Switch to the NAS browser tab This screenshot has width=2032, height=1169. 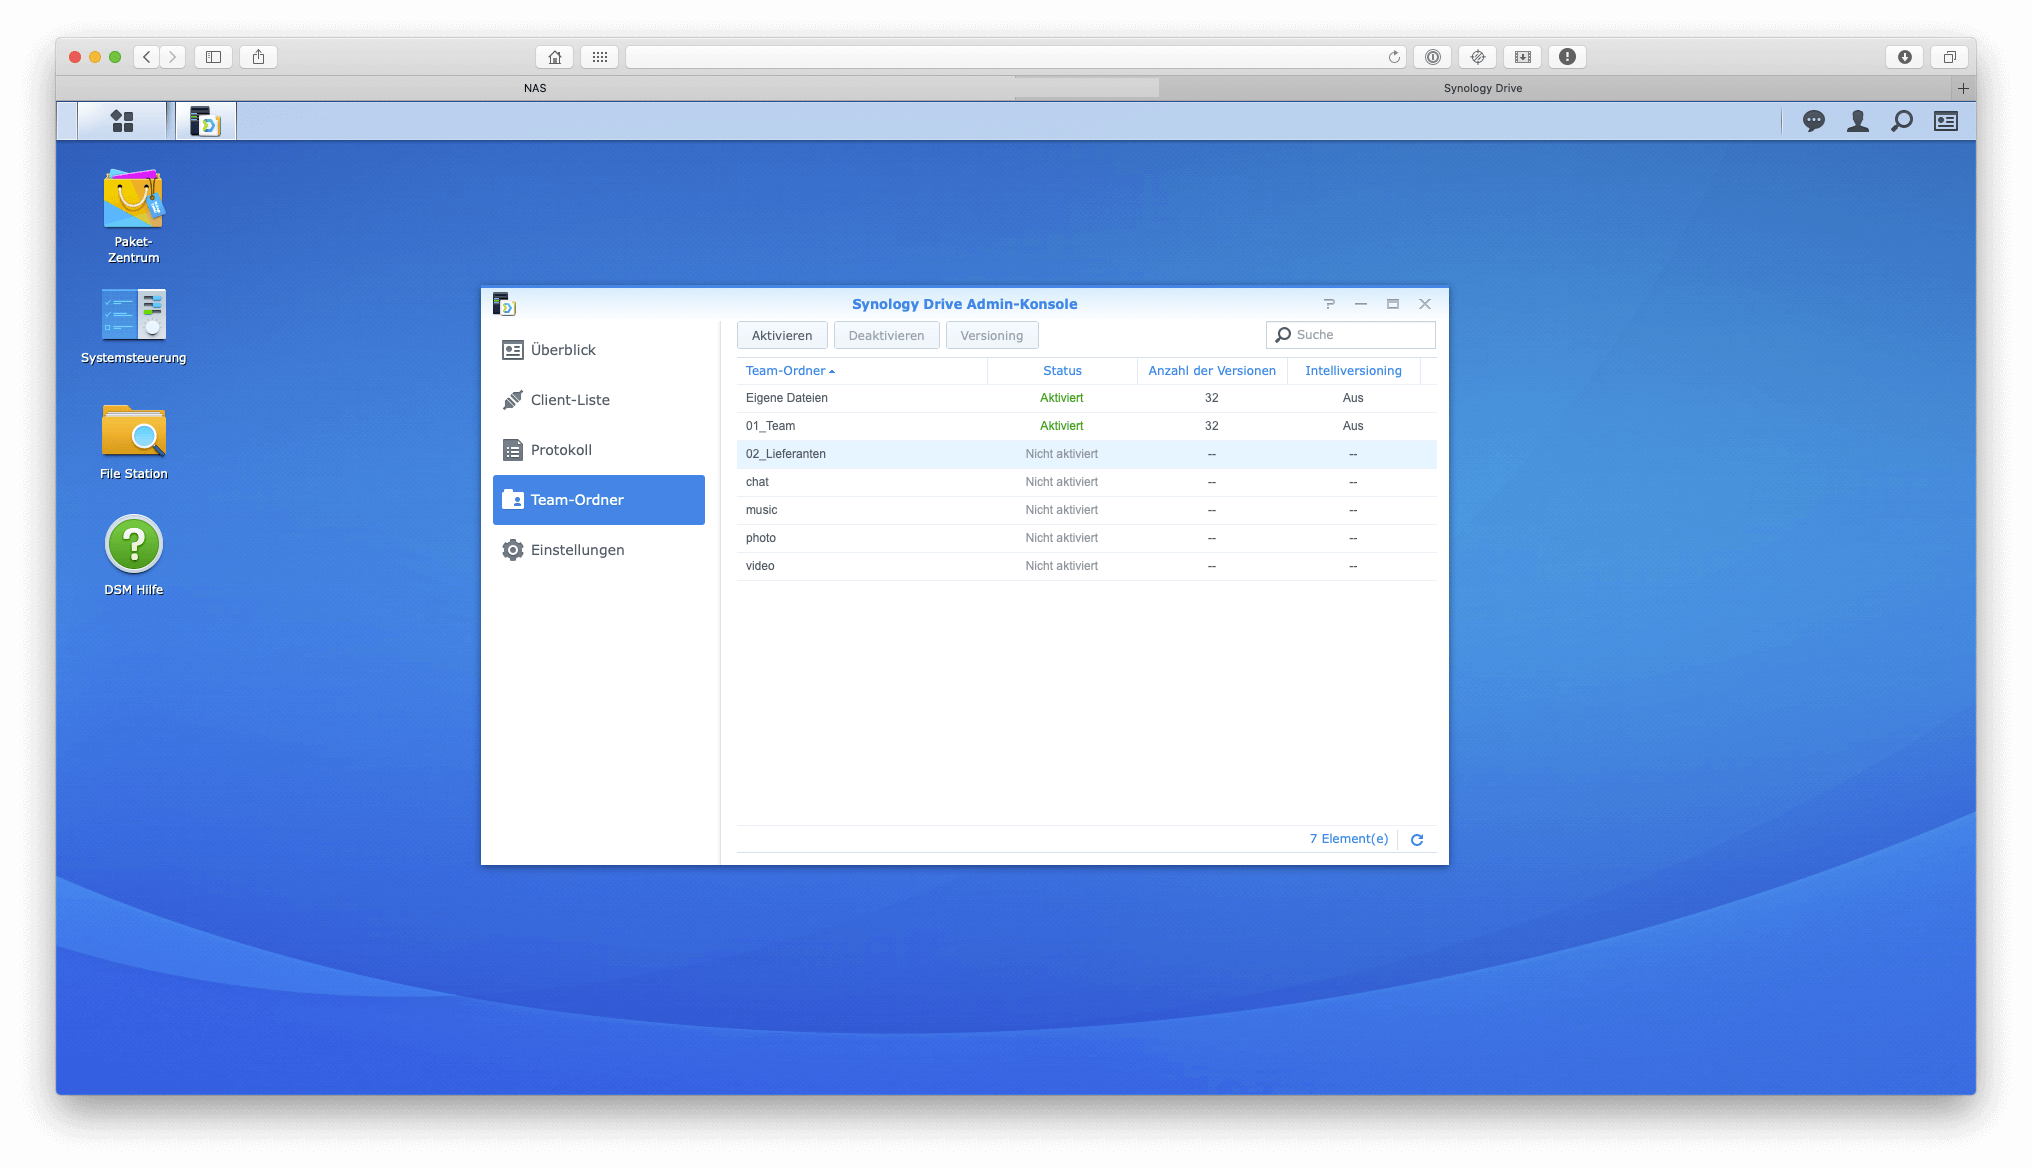pyautogui.click(x=535, y=88)
